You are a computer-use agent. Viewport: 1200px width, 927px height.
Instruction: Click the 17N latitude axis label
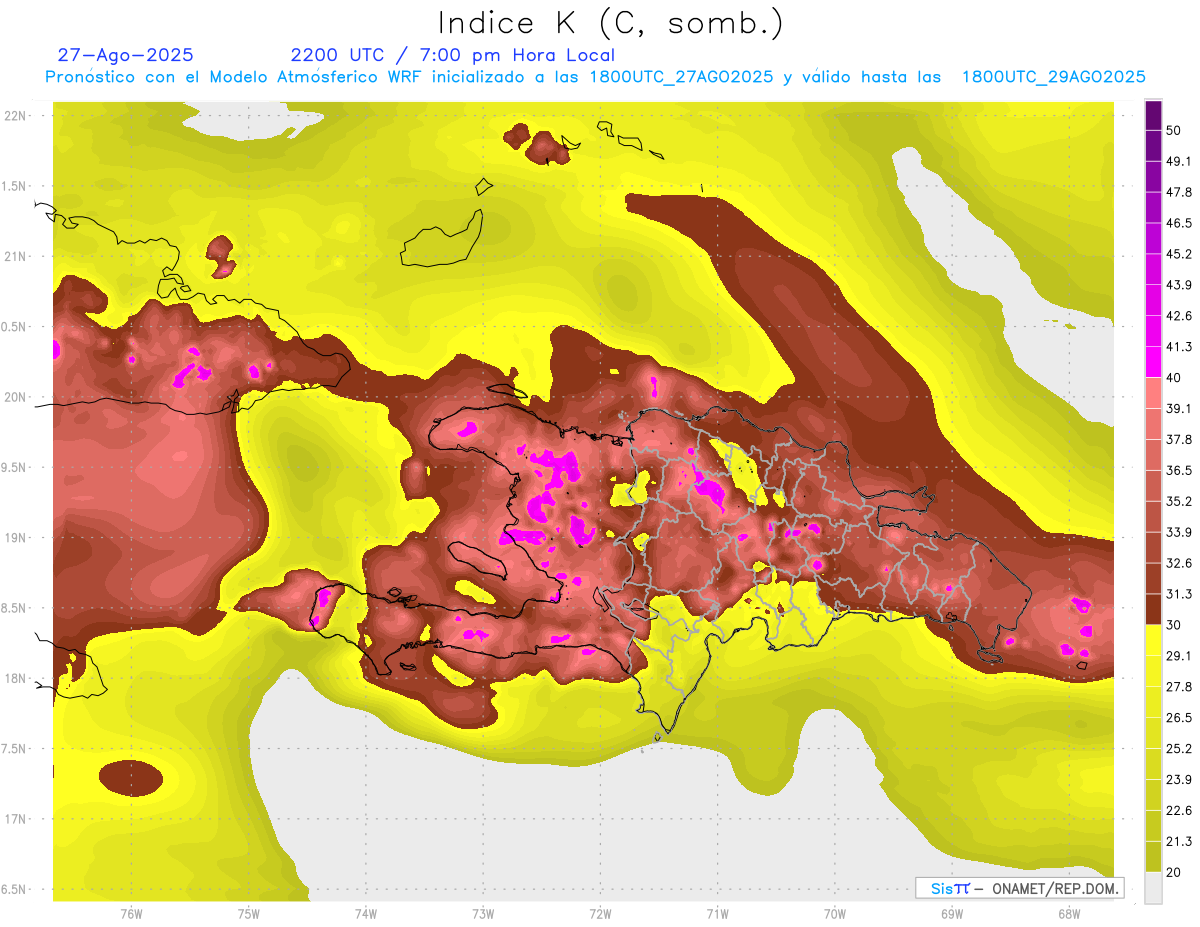[x=17, y=819]
